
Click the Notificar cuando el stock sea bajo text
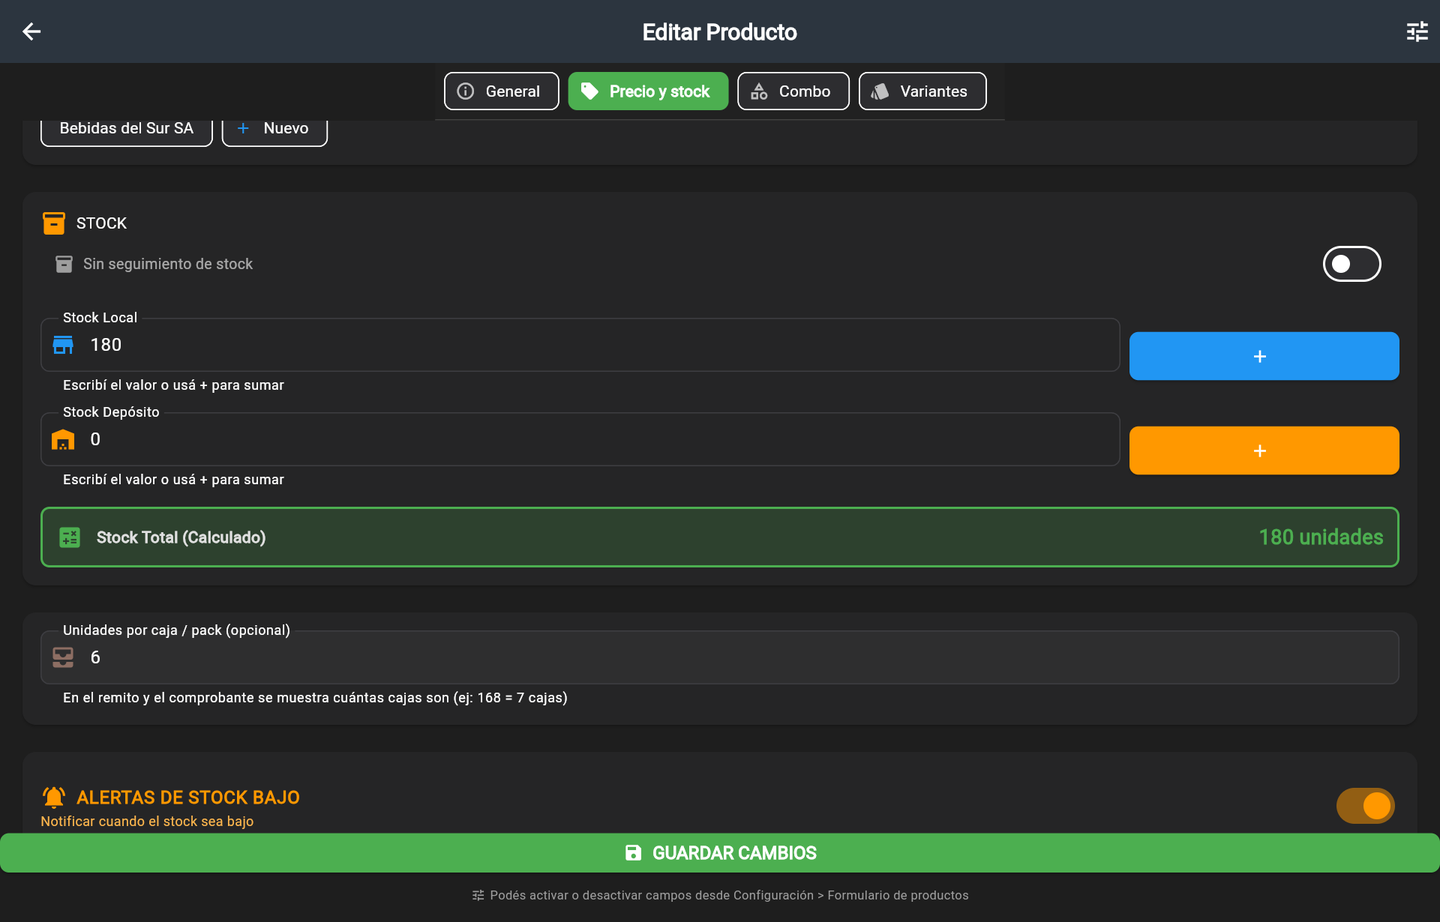[x=147, y=822]
